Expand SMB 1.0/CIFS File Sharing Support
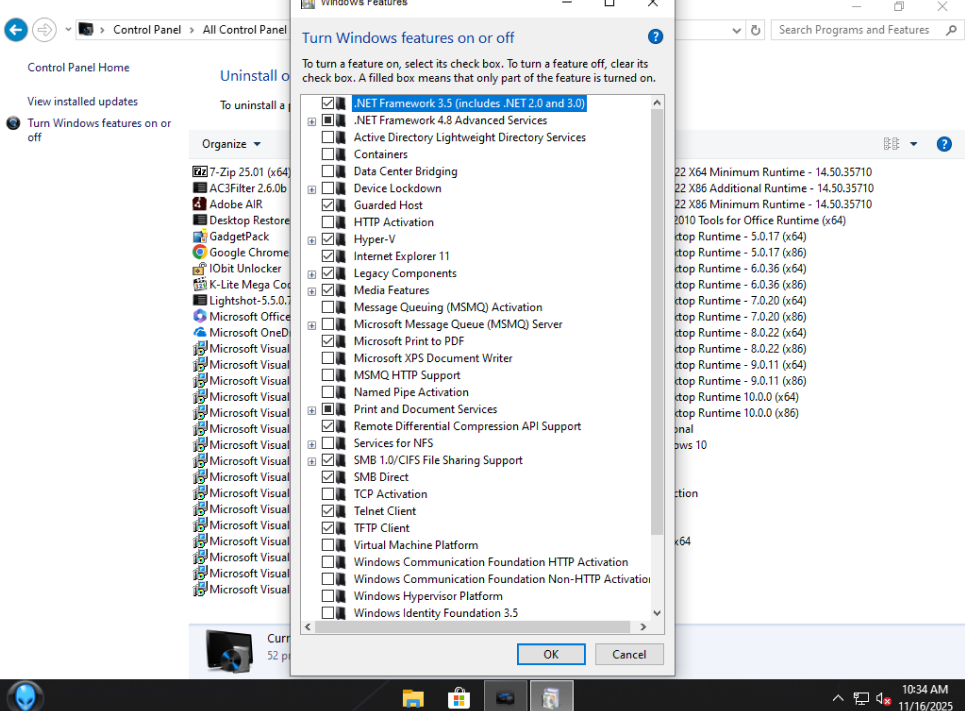 [x=312, y=462]
